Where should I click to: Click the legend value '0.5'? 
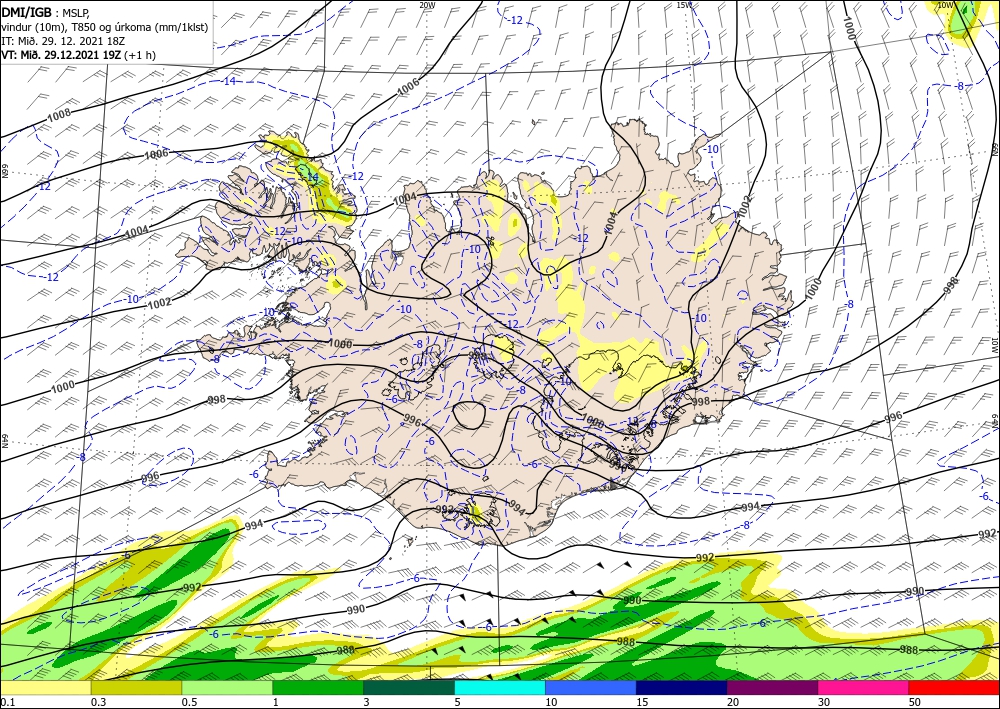pos(188,702)
